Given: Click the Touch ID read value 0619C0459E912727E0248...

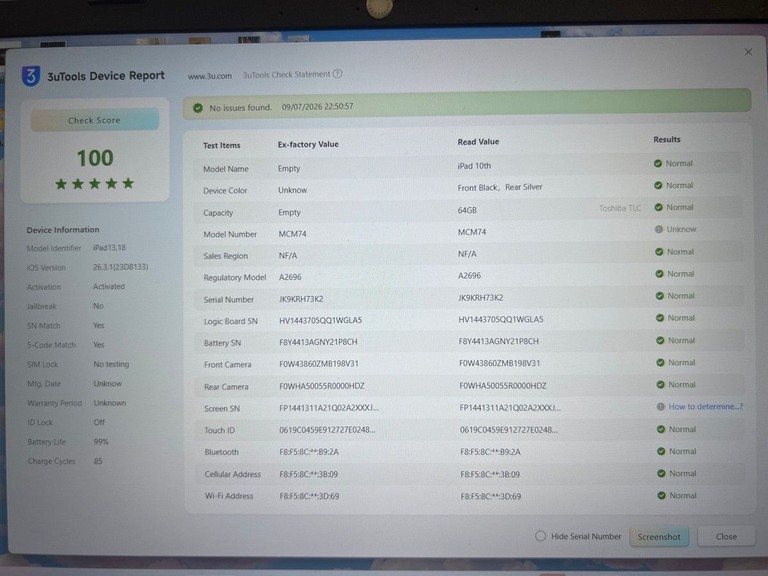Looking at the screenshot, I should pyautogui.click(x=509, y=430).
